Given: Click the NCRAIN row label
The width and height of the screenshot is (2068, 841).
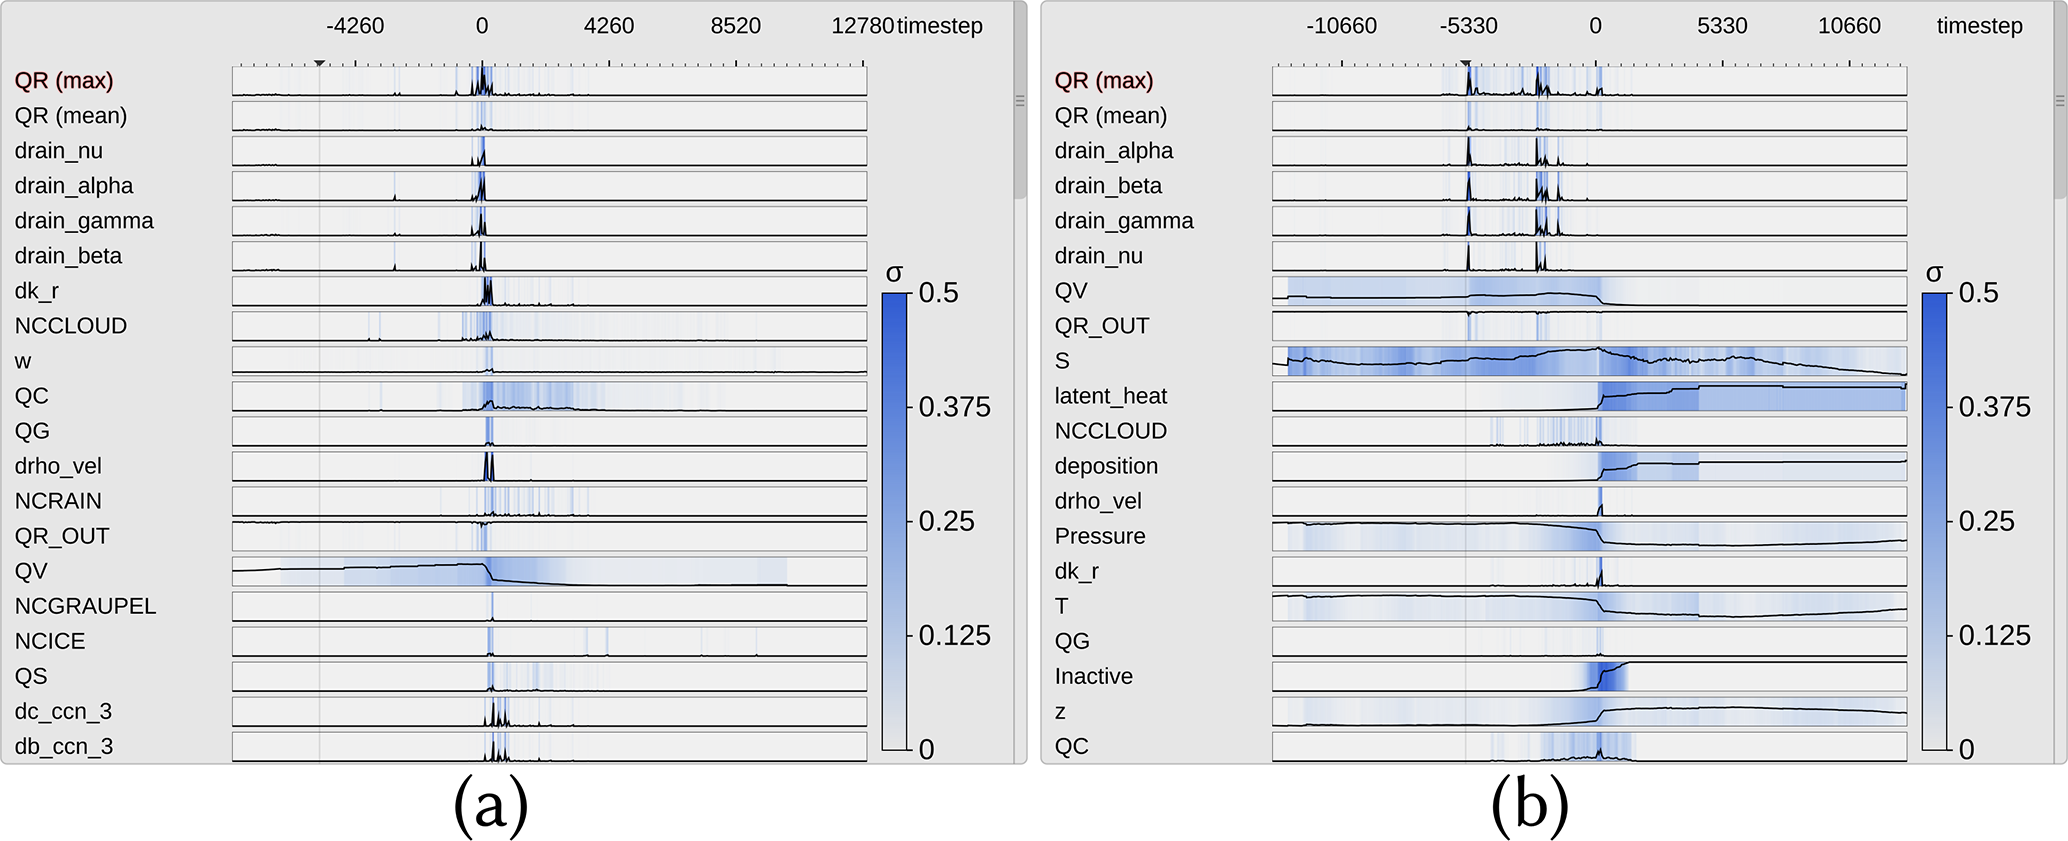Looking at the screenshot, I should click(58, 501).
